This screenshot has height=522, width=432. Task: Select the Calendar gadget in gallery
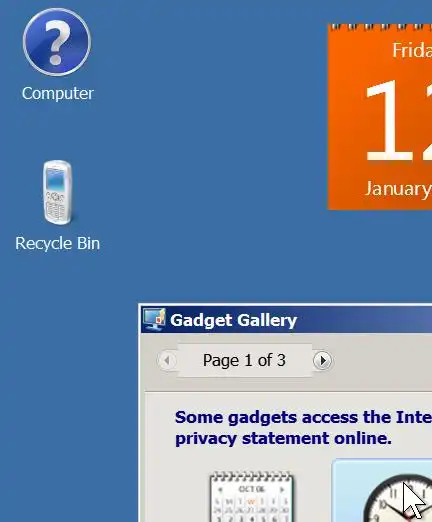click(x=251, y=497)
